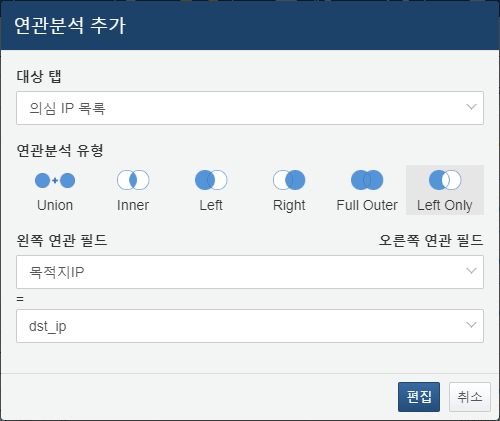Choose the Full Outer join icon
Viewport: 500px width, 421px height.
[367, 180]
